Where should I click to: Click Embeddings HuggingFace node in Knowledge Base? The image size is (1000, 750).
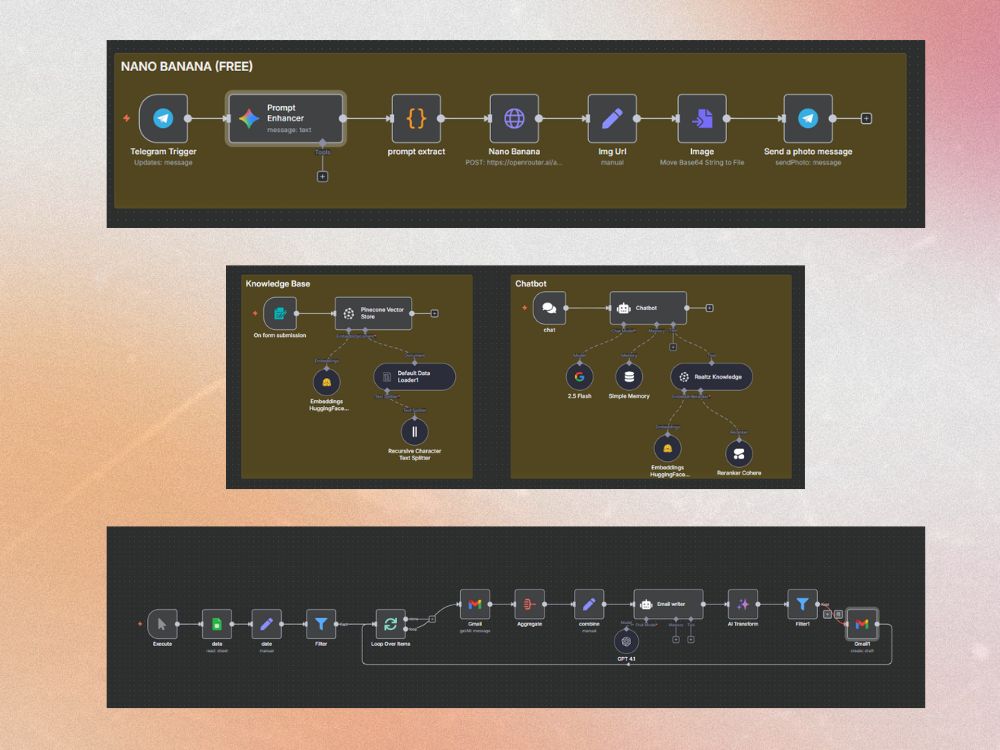[327, 382]
